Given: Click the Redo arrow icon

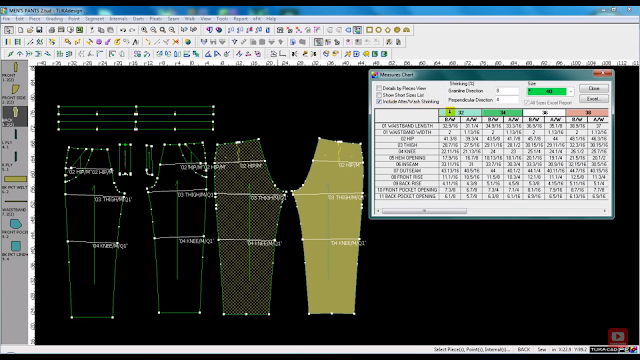Looking at the screenshot, I should (x=132, y=30).
